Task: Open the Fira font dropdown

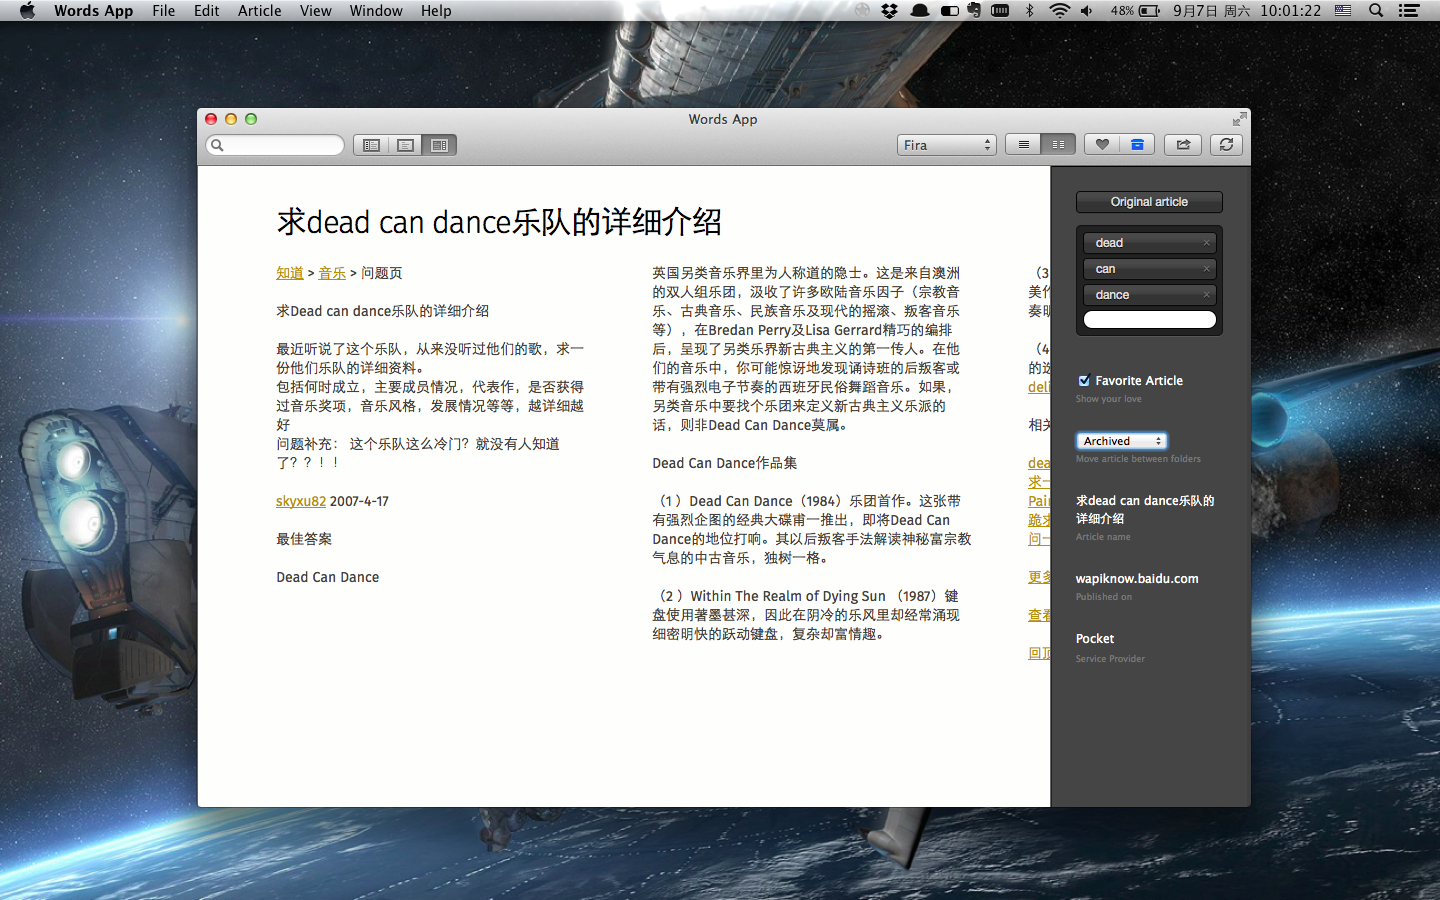Action: click(x=946, y=145)
